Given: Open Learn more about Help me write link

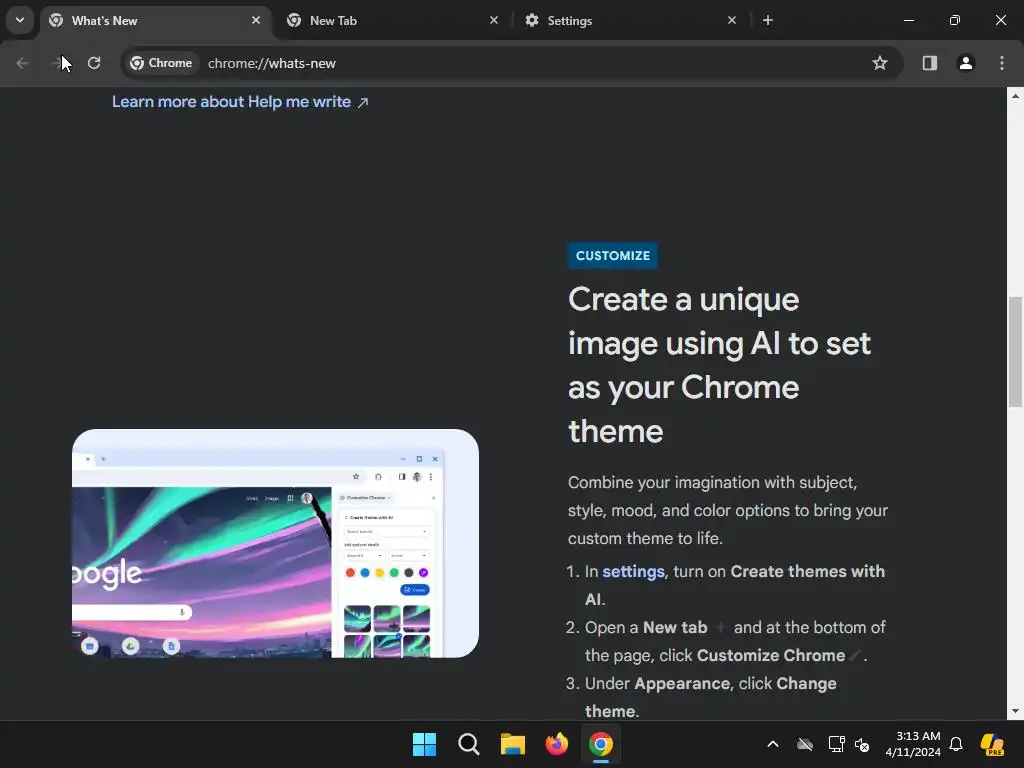Looking at the screenshot, I should pyautogui.click(x=240, y=102).
